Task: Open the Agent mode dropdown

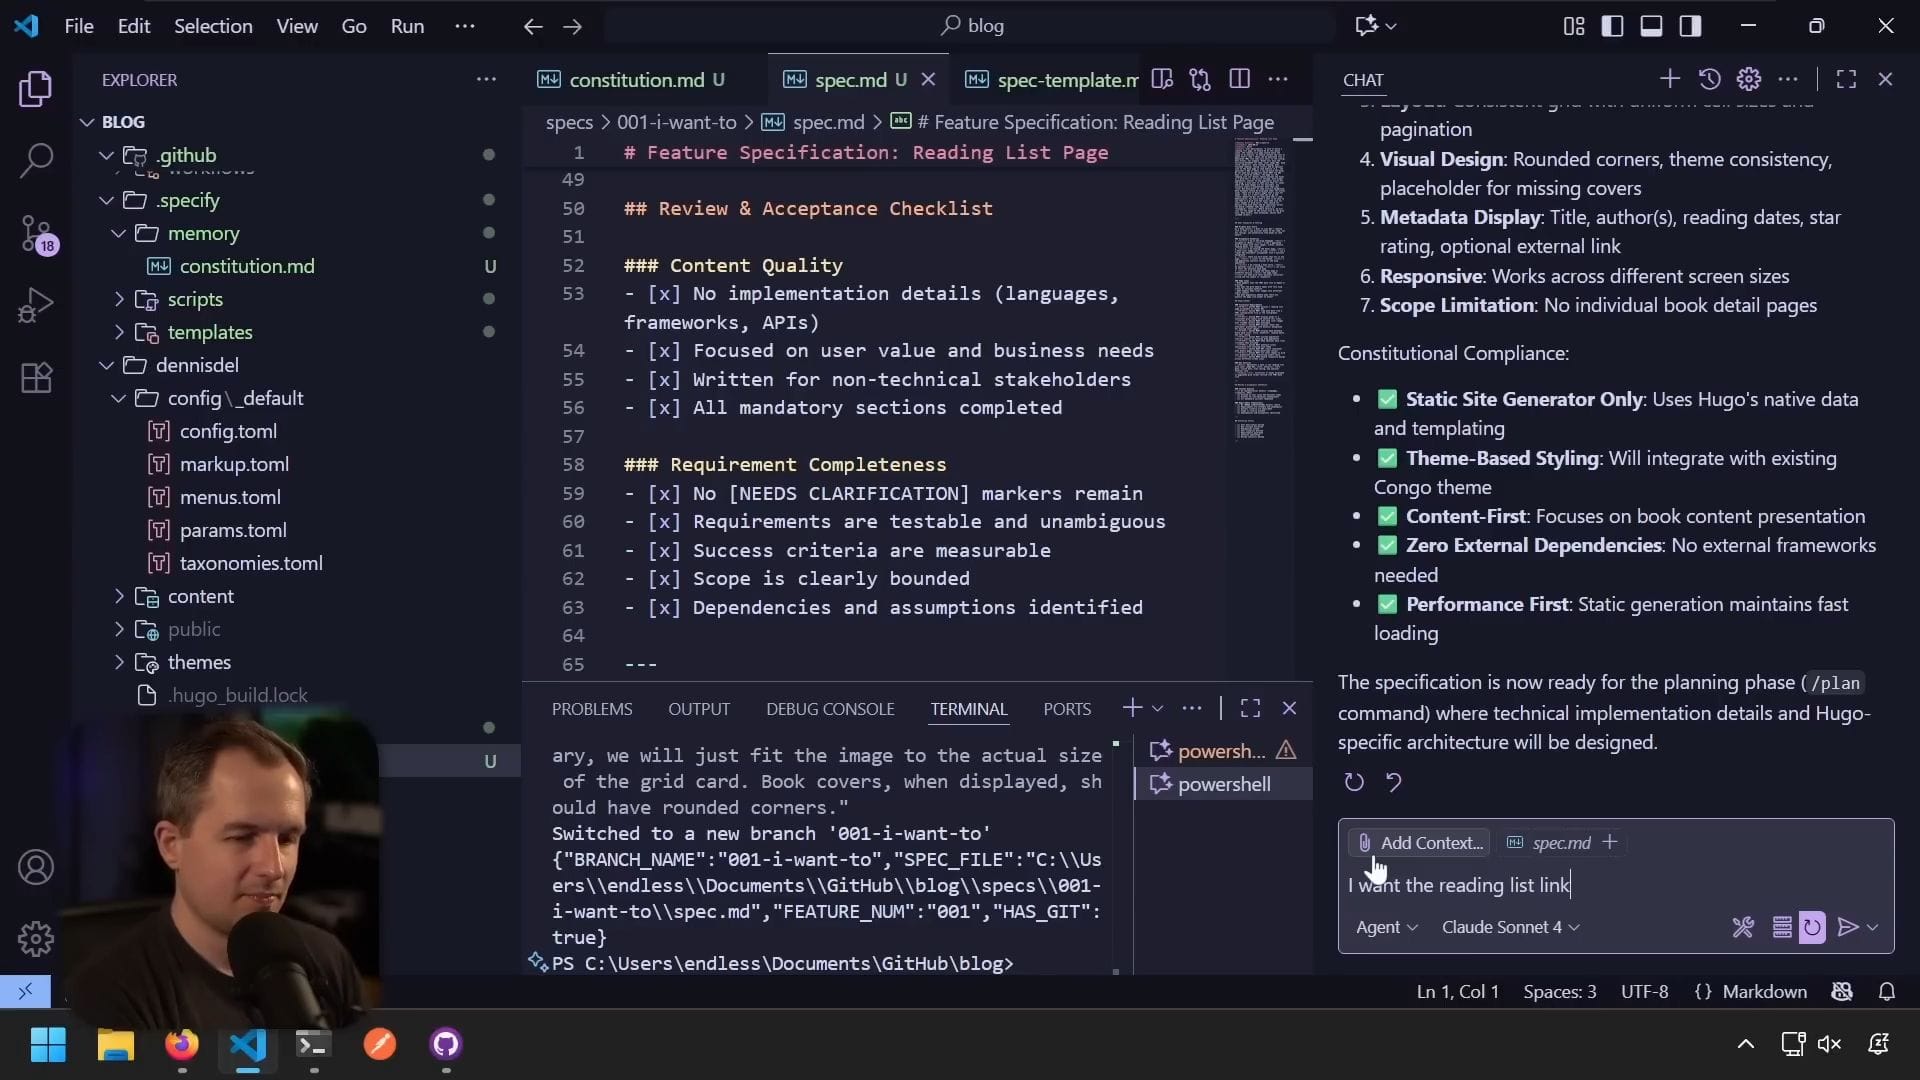Action: pyautogui.click(x=1386, y=927)
